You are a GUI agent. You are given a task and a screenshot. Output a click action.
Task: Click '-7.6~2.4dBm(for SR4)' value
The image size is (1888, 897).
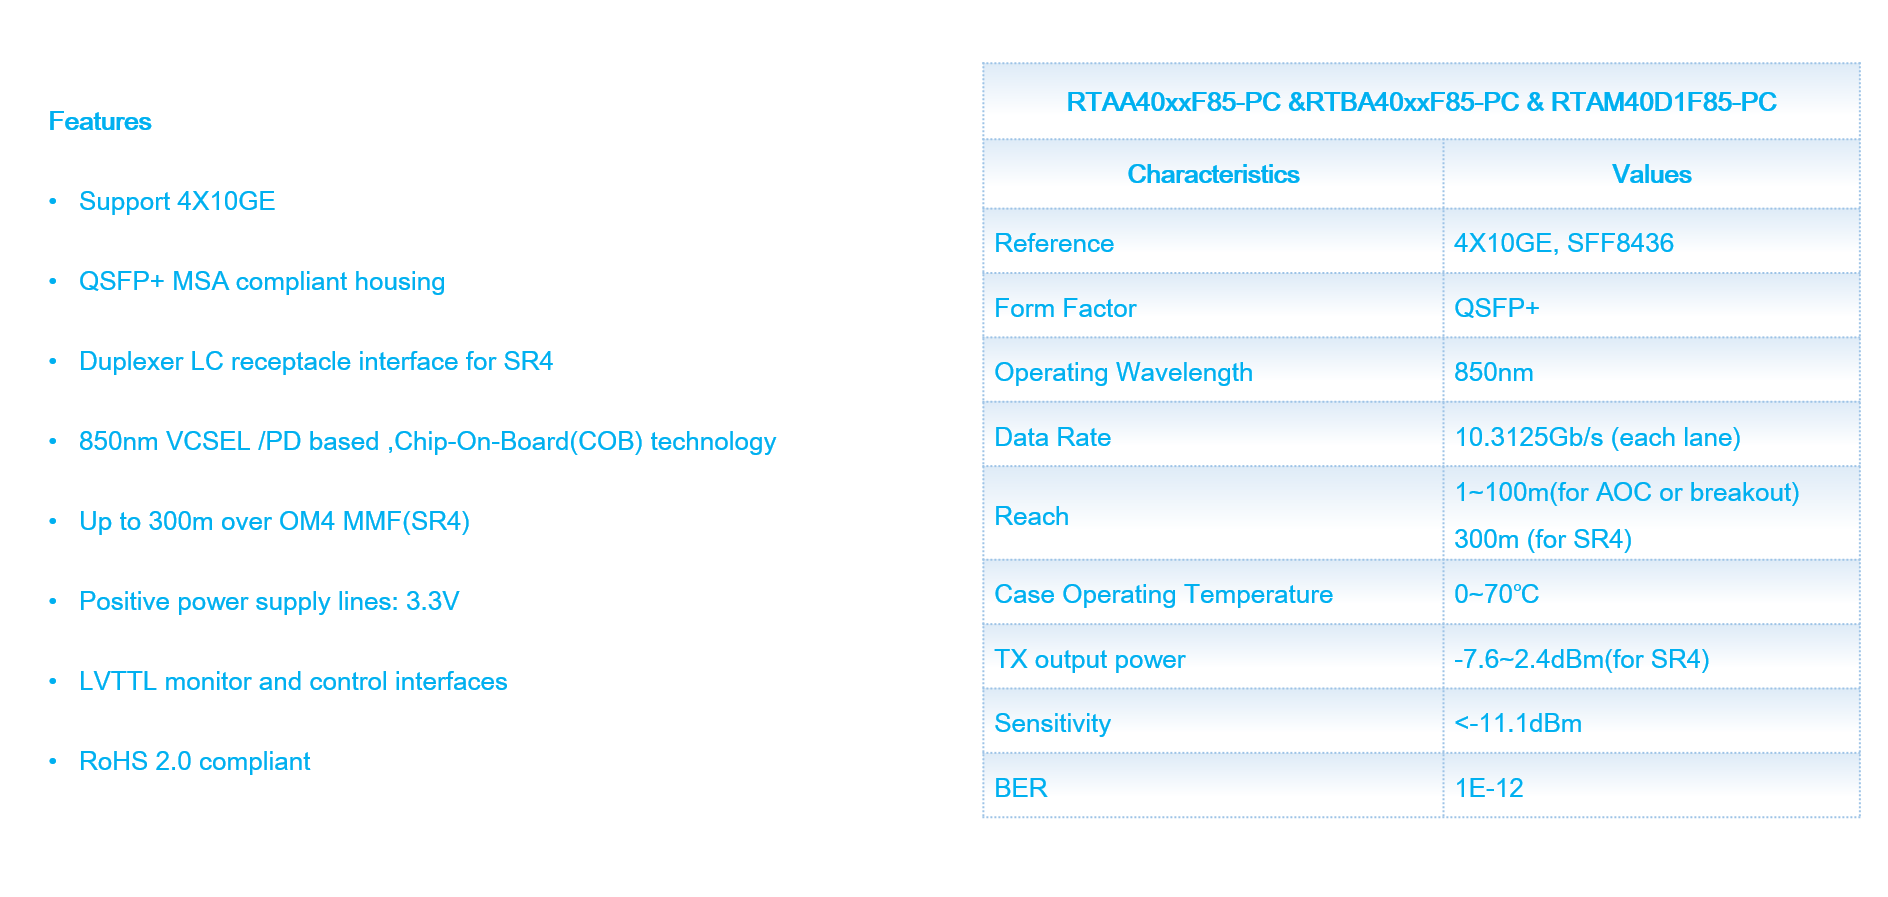1582,659
